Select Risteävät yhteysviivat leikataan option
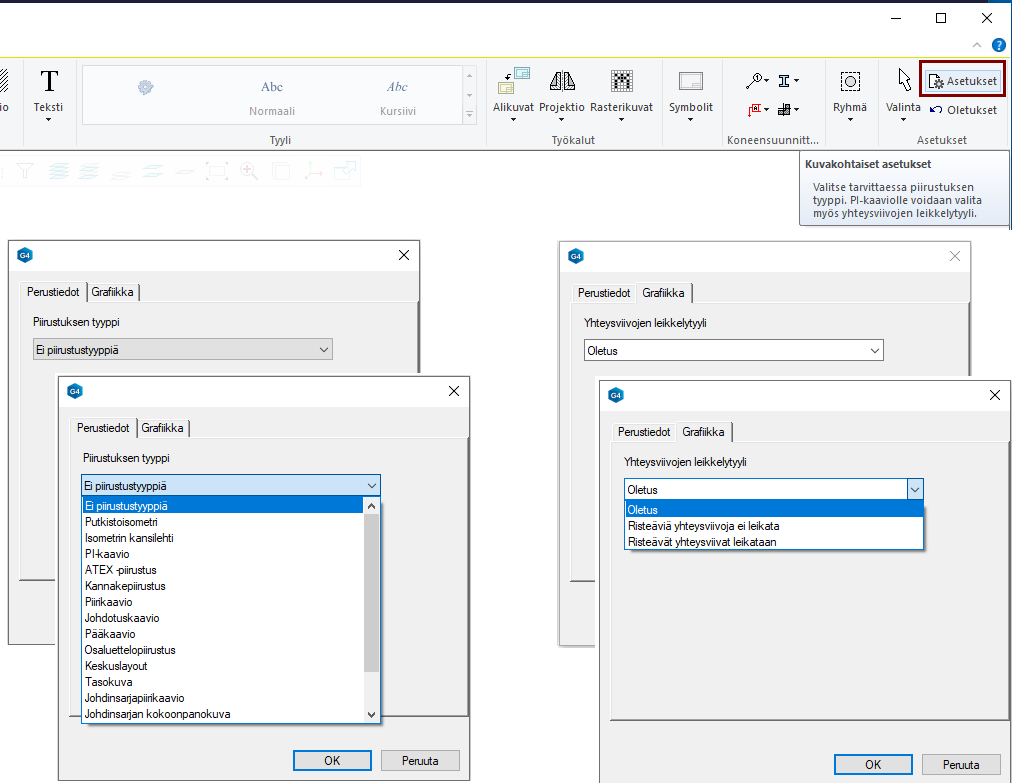Screen dimensions: 1012x783 click(x=701, y=542)
